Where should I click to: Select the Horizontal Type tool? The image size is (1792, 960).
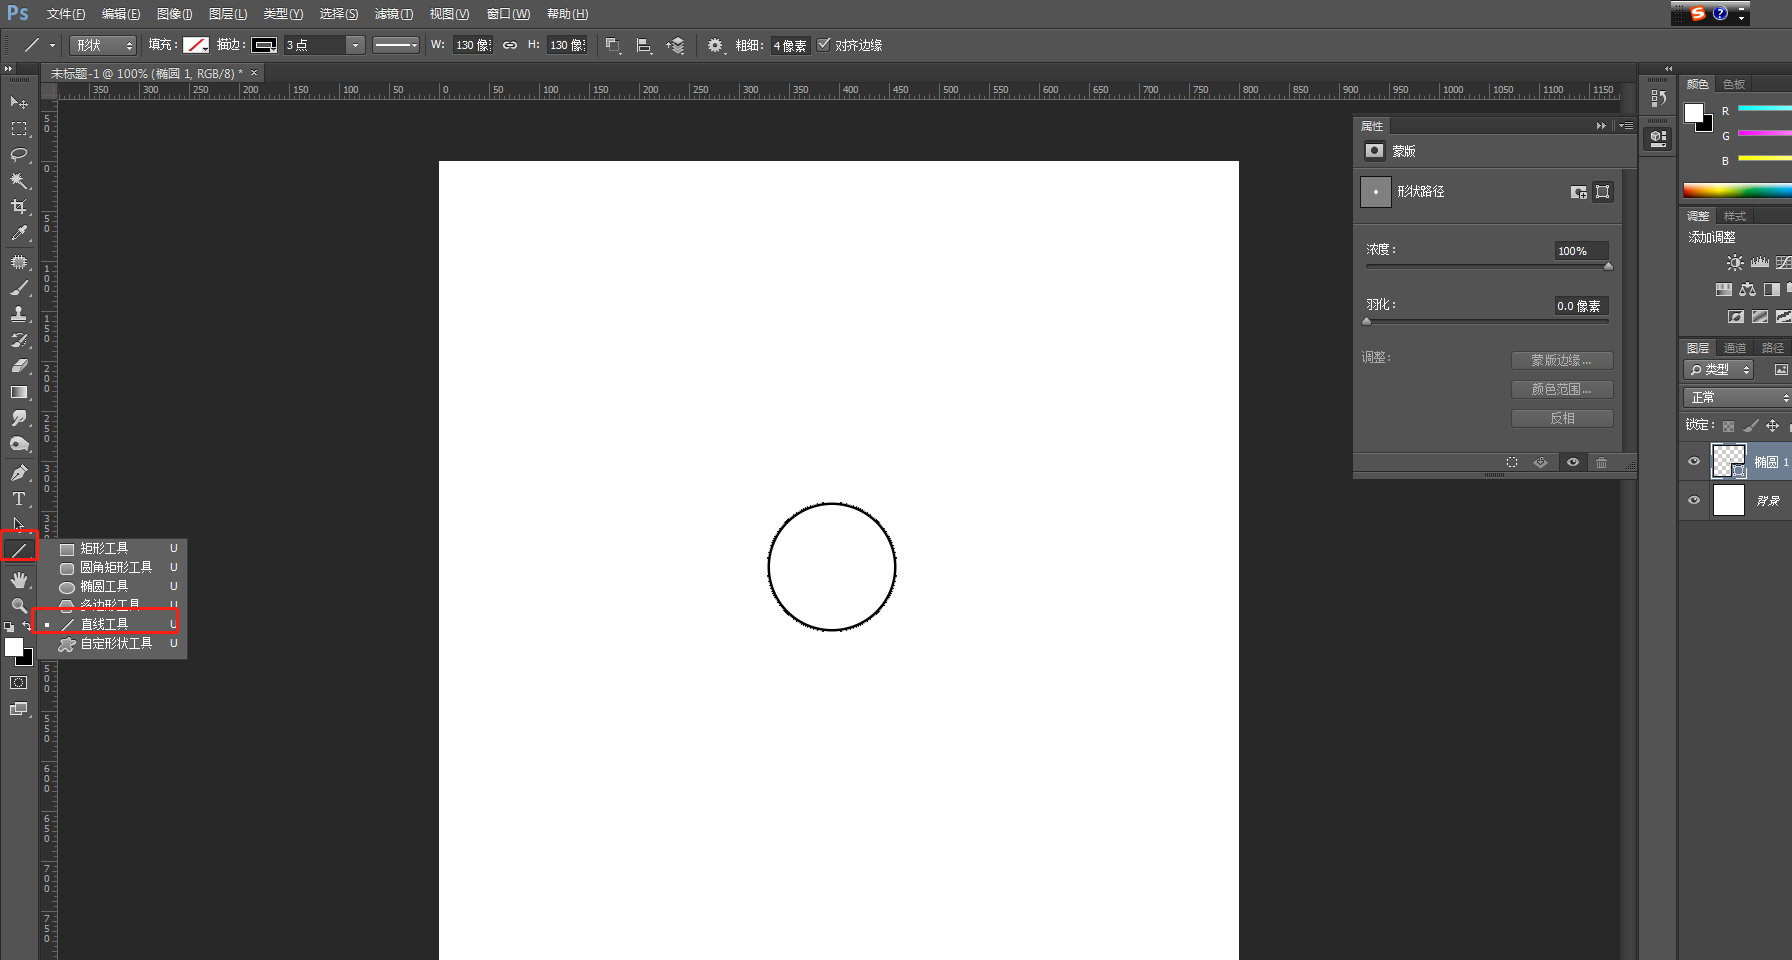pos(18,498)
